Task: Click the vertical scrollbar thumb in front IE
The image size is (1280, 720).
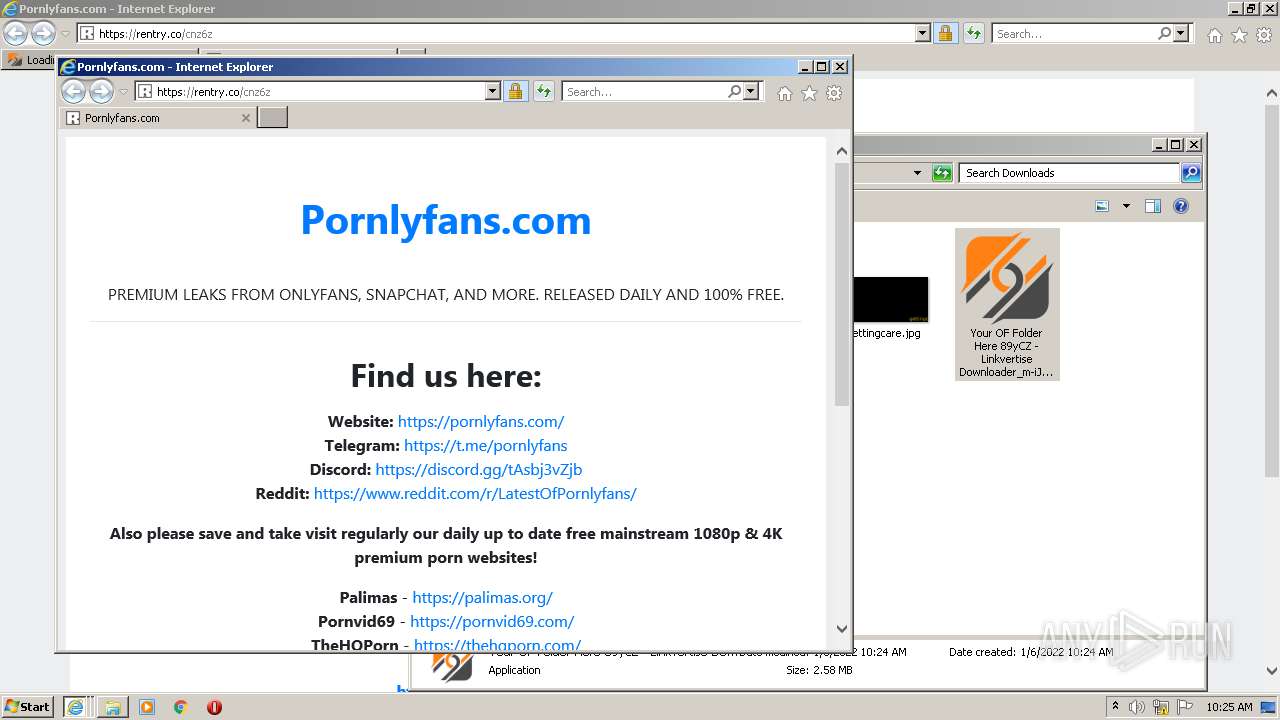Action: coord(841,284)
